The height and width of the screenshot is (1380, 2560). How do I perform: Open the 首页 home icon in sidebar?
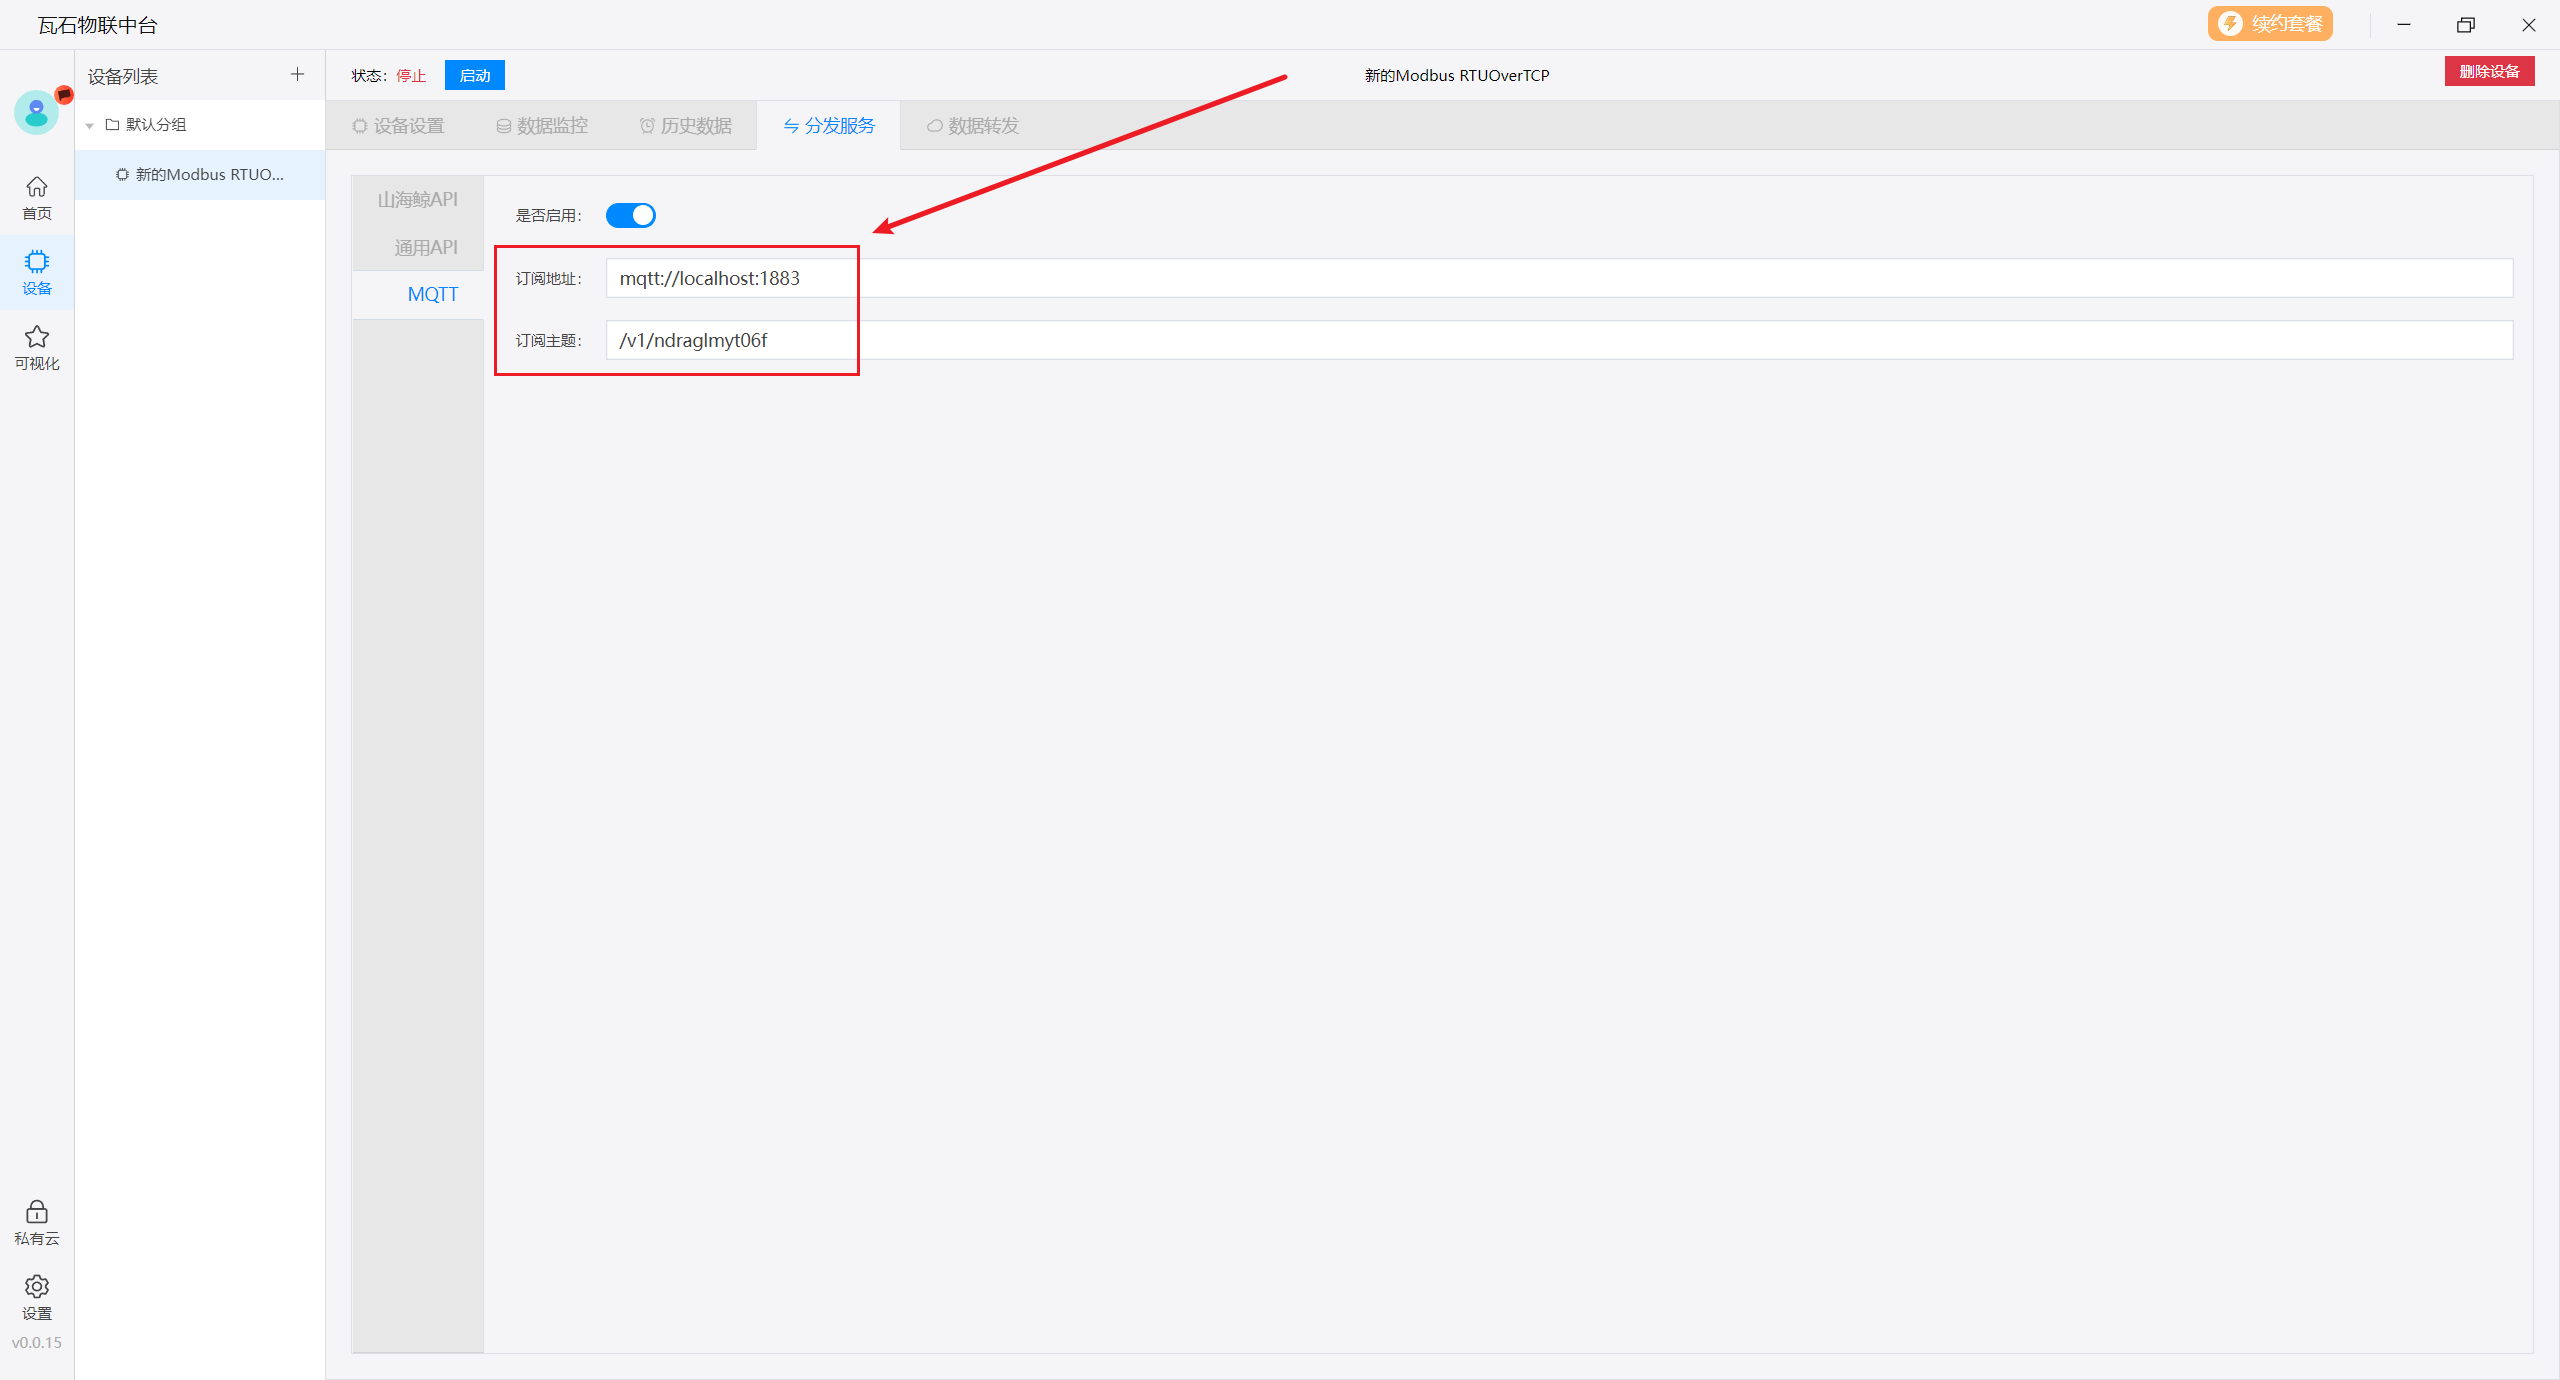(x=37, y=197)
